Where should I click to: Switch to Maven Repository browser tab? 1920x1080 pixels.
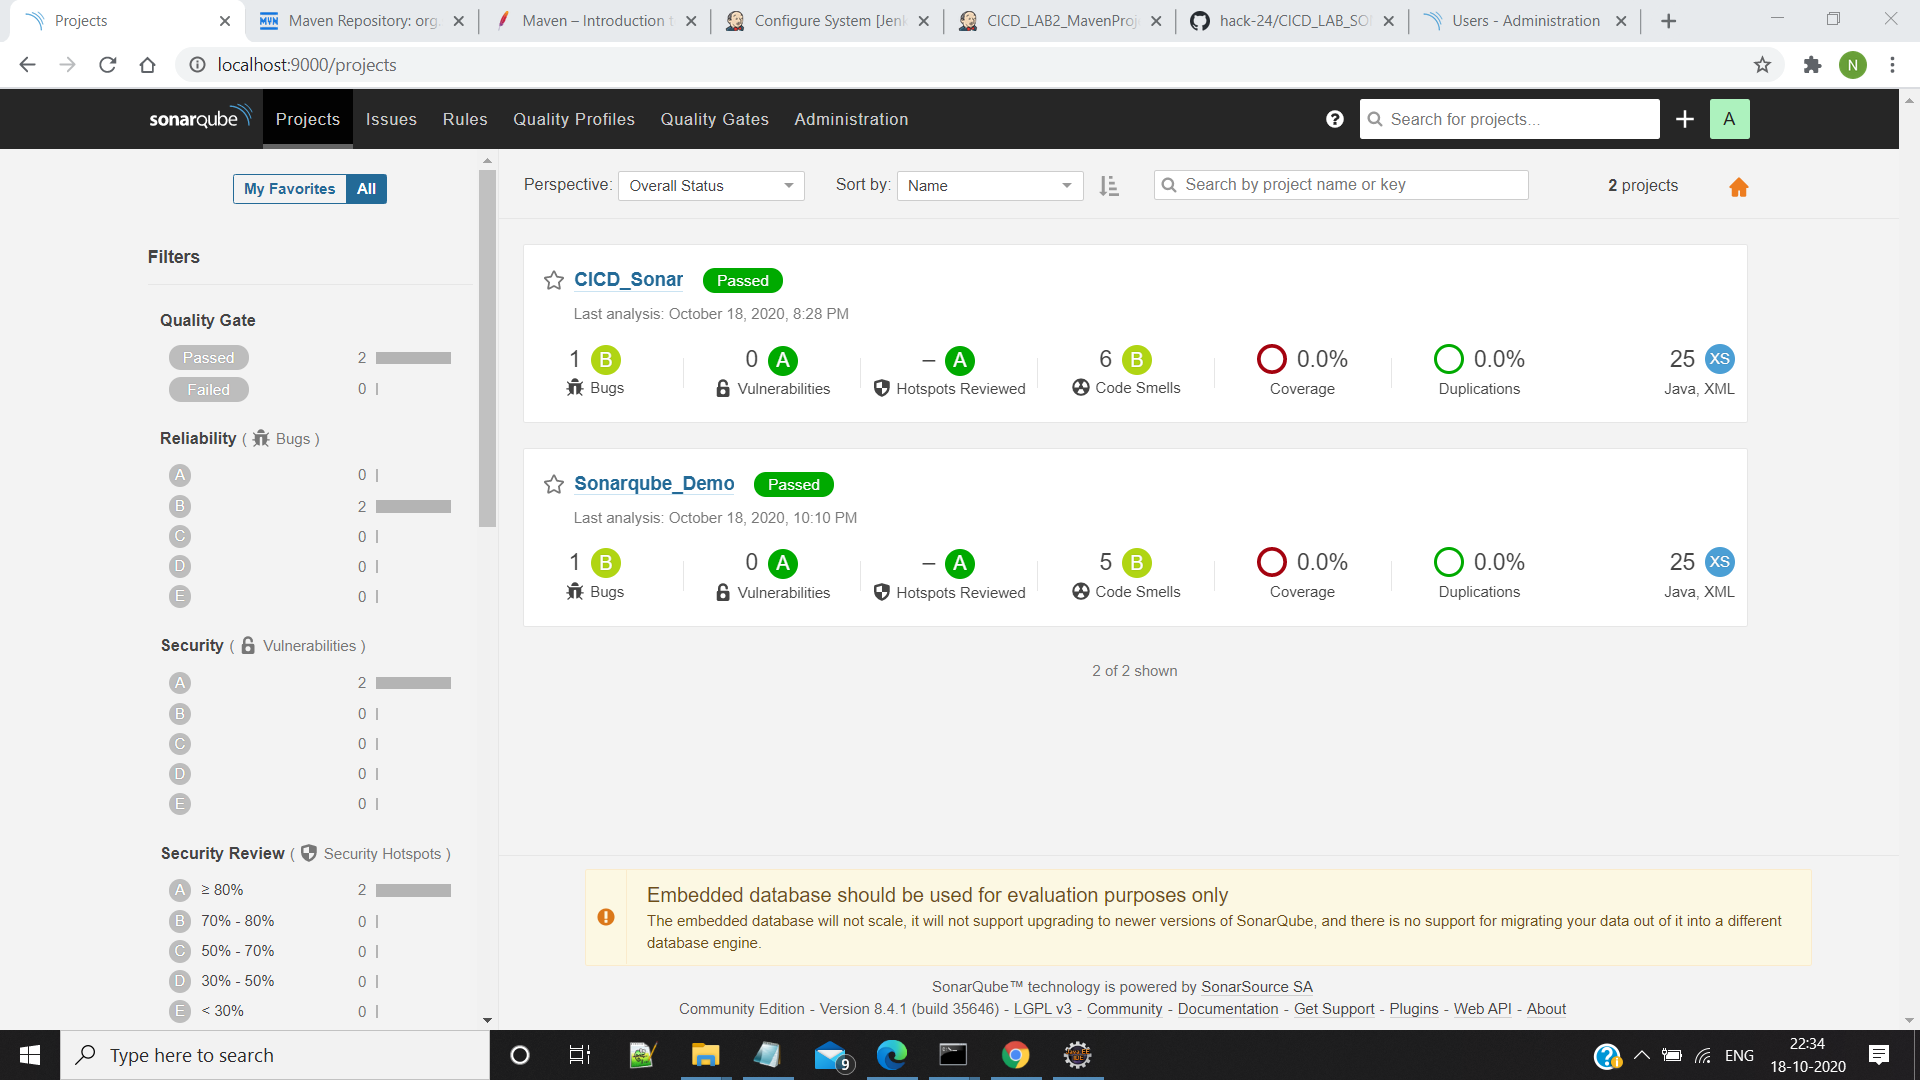[x=361, y=21]
